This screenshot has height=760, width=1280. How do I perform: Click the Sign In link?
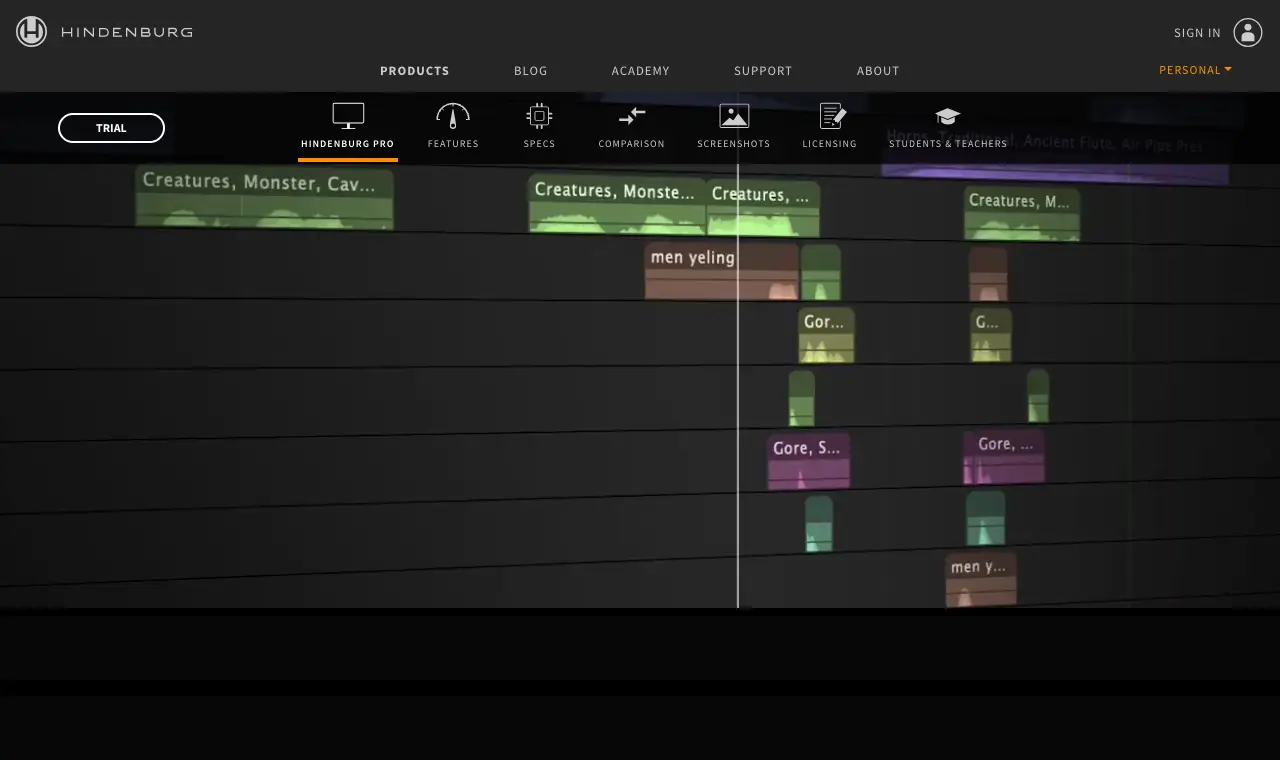[x=1197, y=33]
